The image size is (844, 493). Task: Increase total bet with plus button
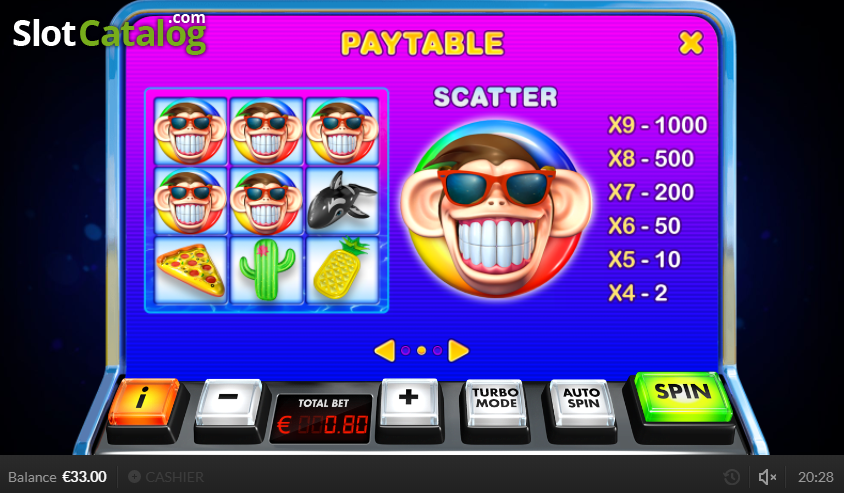point(409,402)
